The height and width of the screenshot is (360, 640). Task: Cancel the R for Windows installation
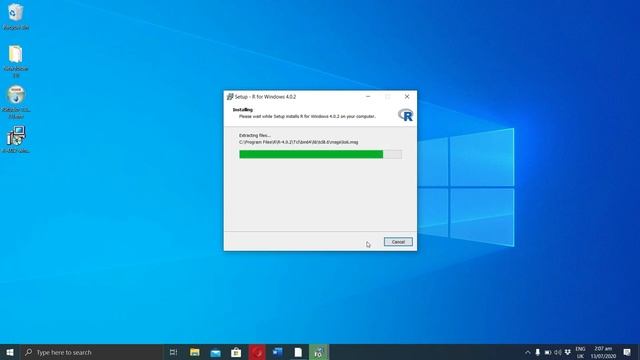coord(398,242)
